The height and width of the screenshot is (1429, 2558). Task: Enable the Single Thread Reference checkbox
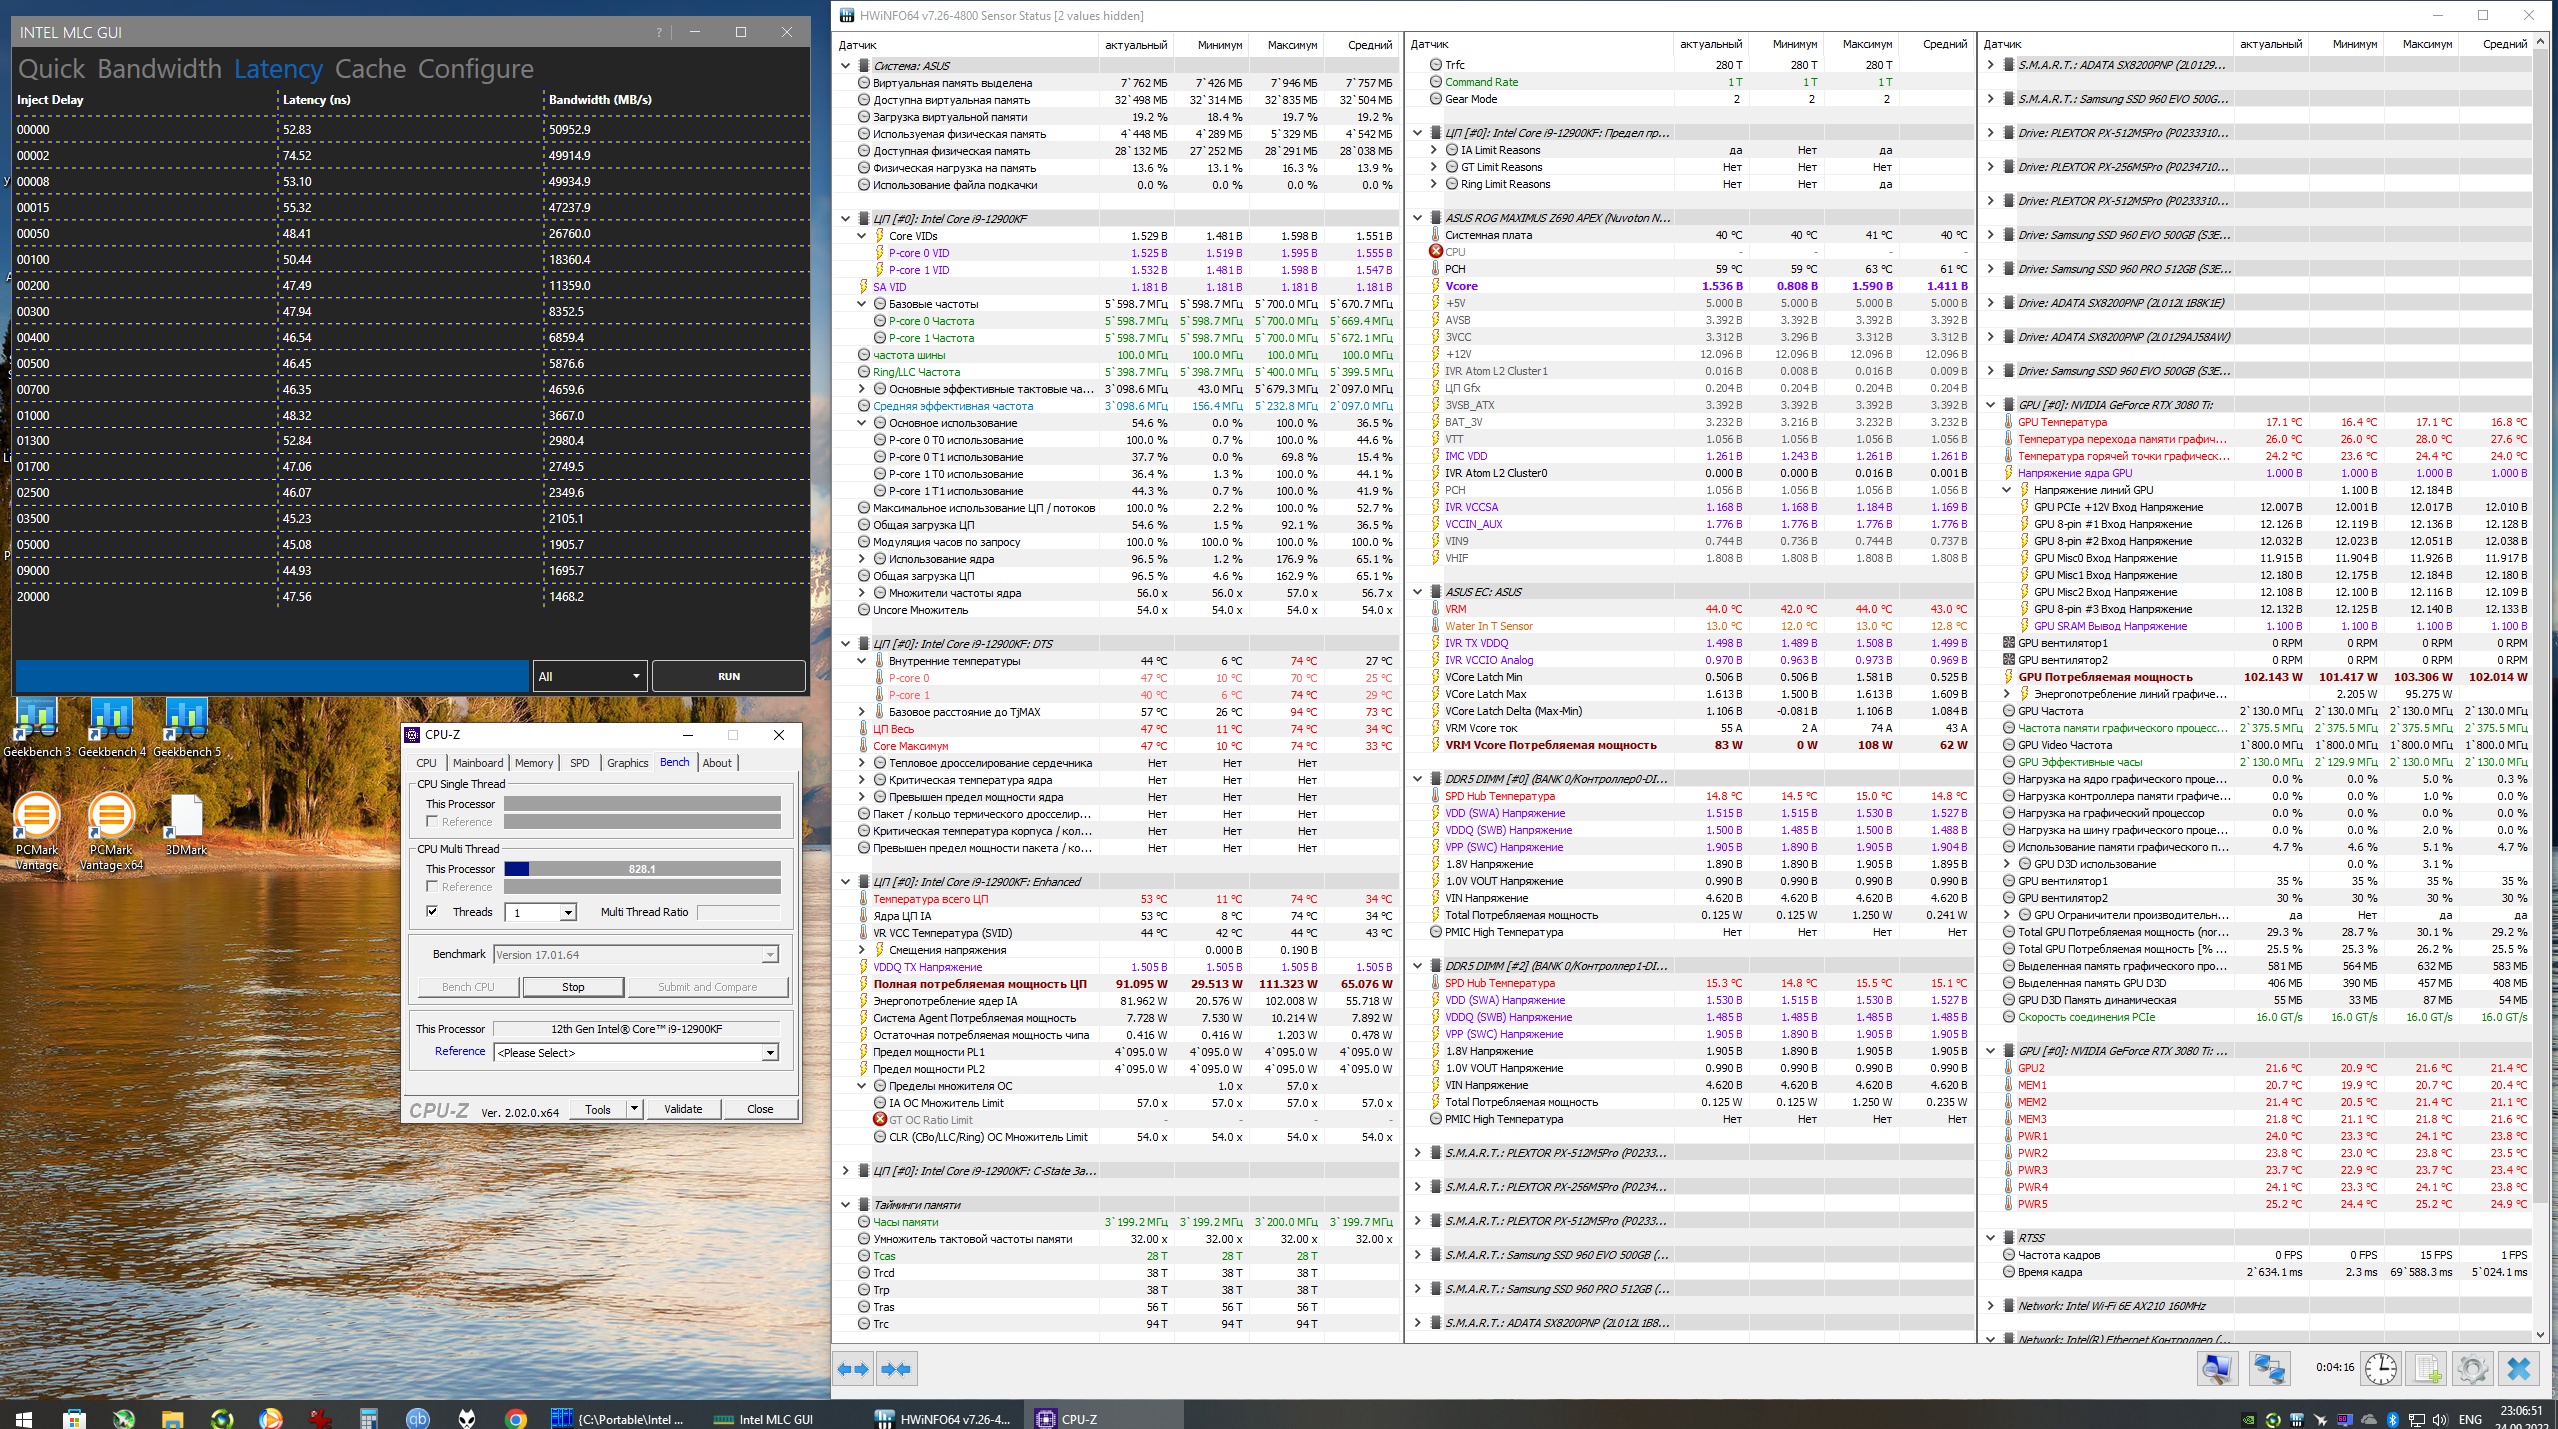click(x=432, y=822)
